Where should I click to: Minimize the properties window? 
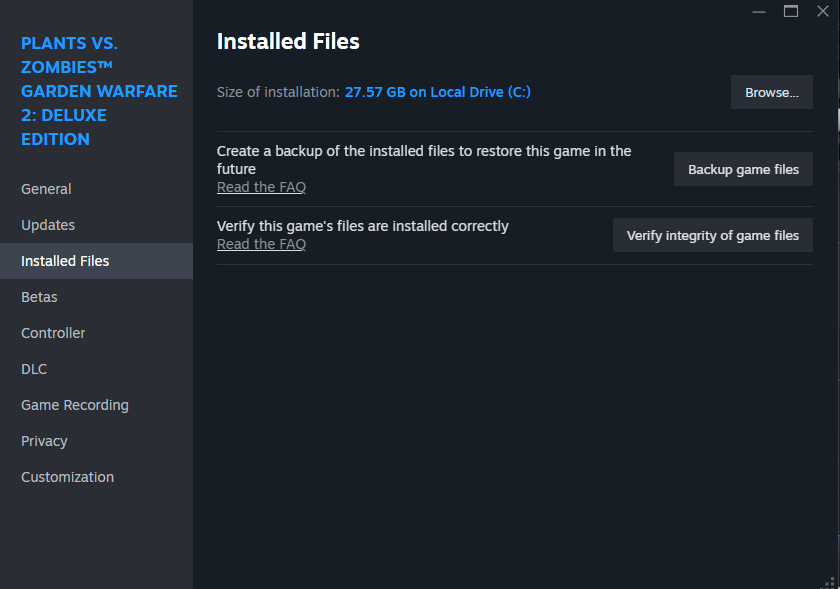(759, 11)
